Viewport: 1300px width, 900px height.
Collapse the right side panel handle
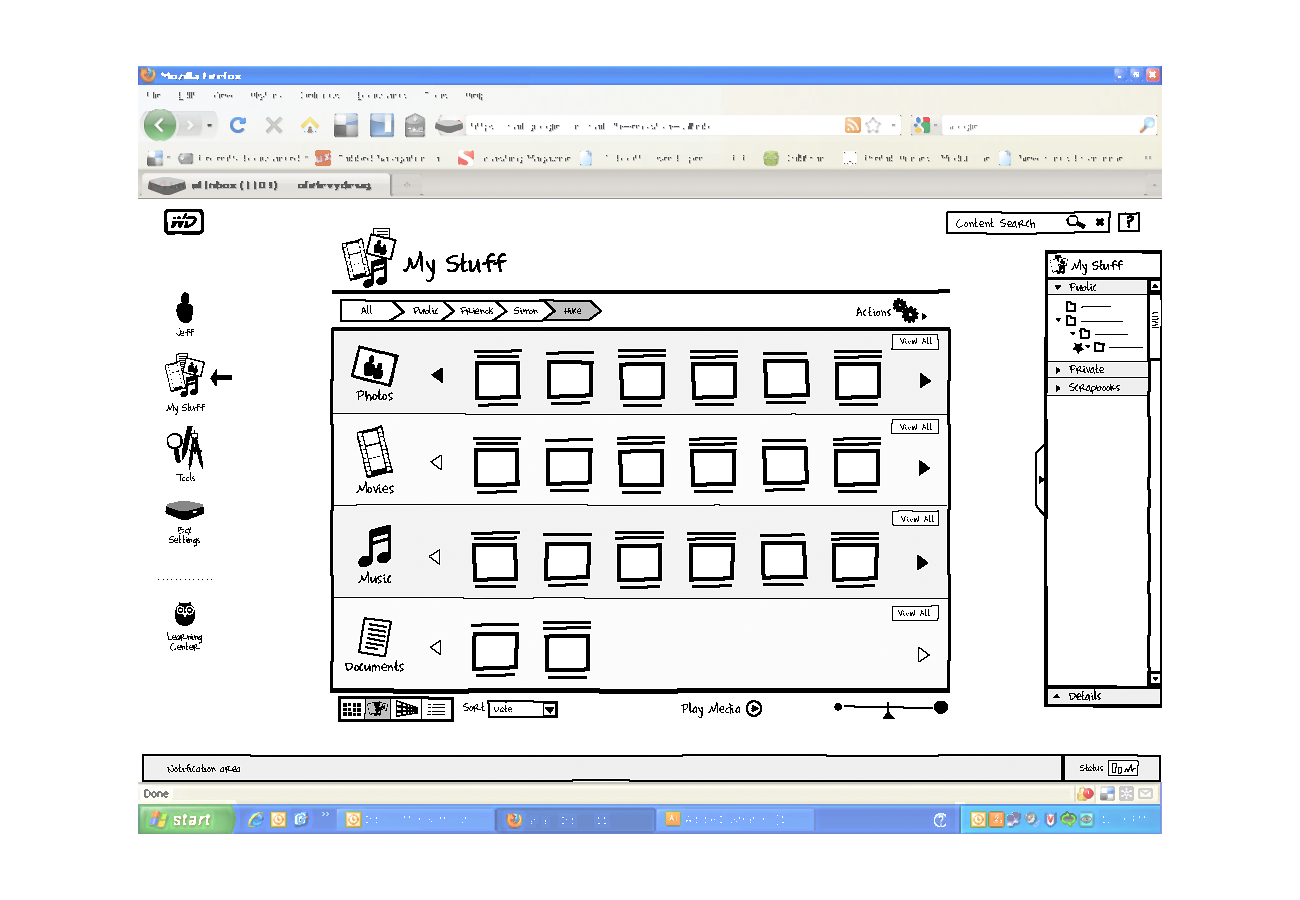click(x=1040, y=480)
